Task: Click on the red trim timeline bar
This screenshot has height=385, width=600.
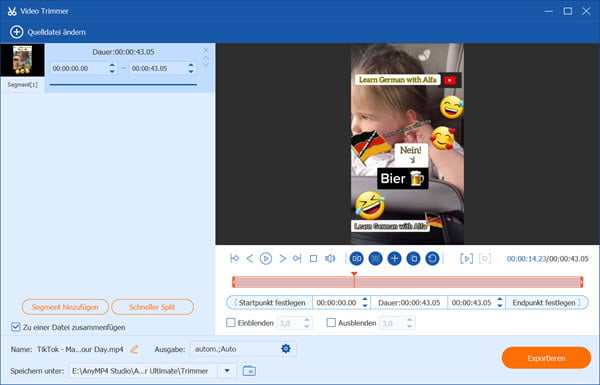Action: 408,282
